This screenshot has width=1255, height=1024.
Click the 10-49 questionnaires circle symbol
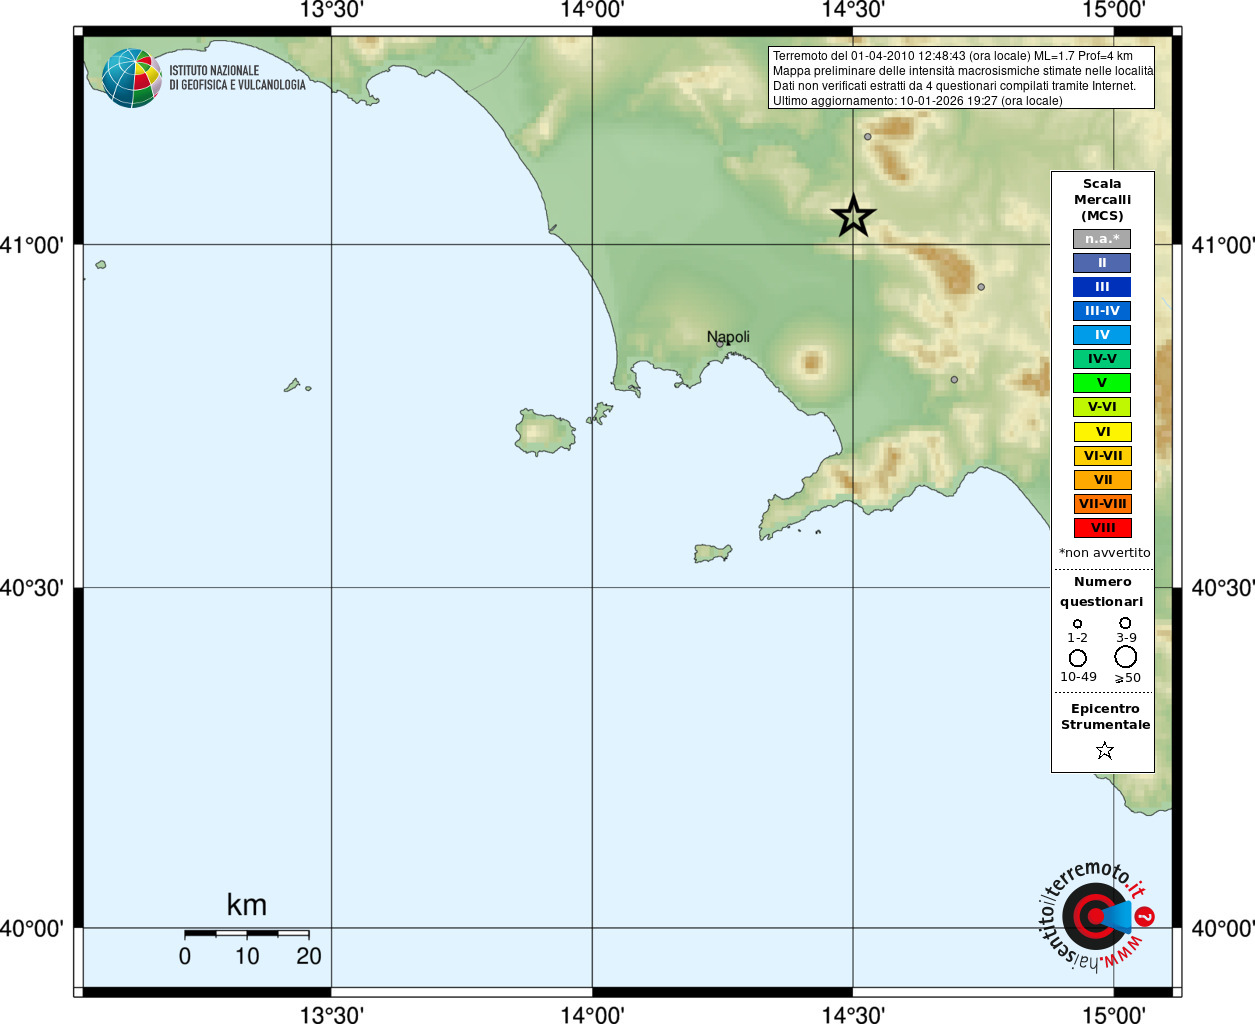point(1078,658)
